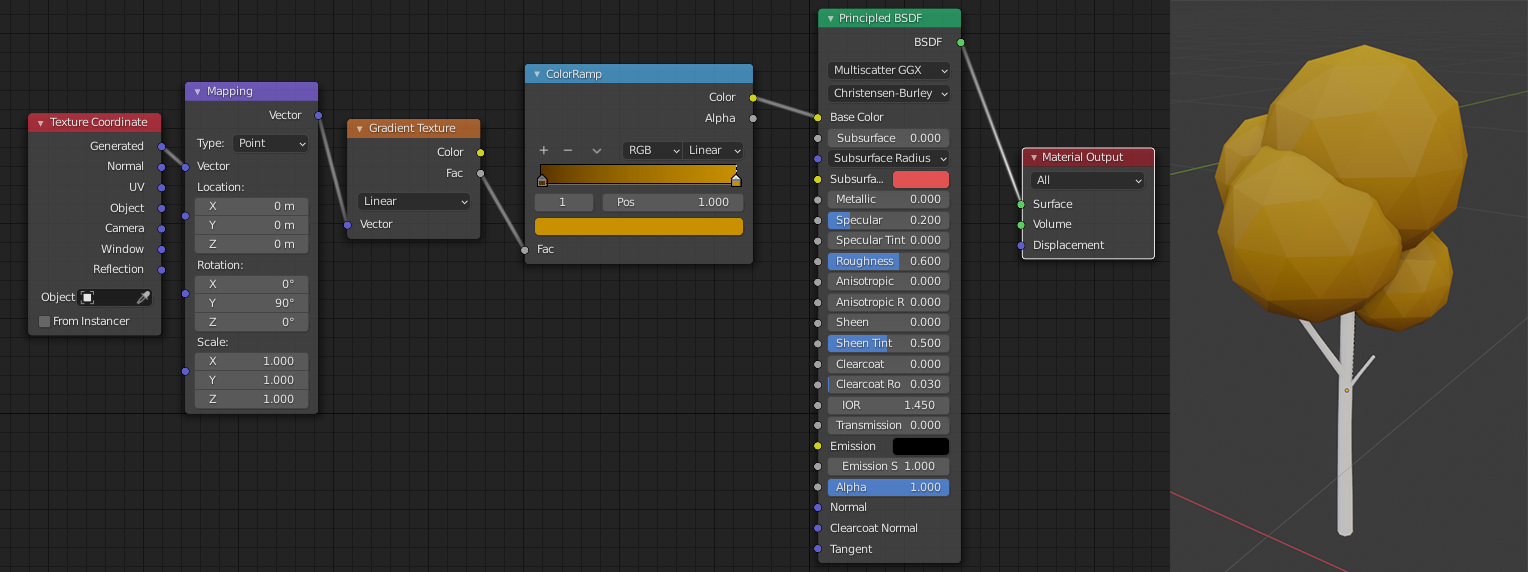Click ColorRamp Alpha output socket
Screen dimensions: 1528x572
(752, 118)
